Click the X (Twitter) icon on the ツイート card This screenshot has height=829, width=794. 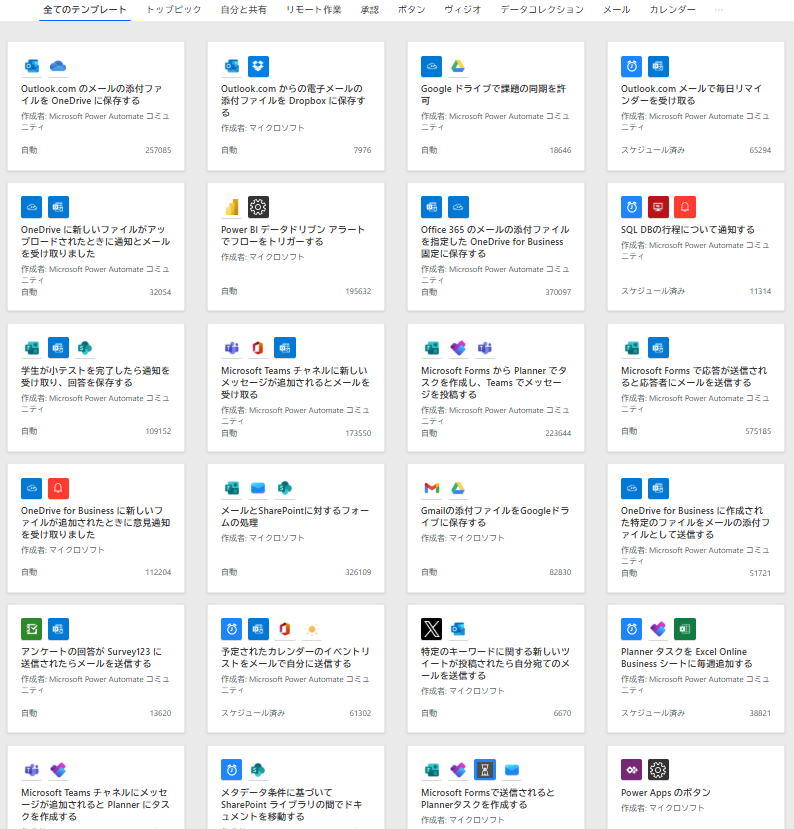pyautogui.click(x=432, y=629)
